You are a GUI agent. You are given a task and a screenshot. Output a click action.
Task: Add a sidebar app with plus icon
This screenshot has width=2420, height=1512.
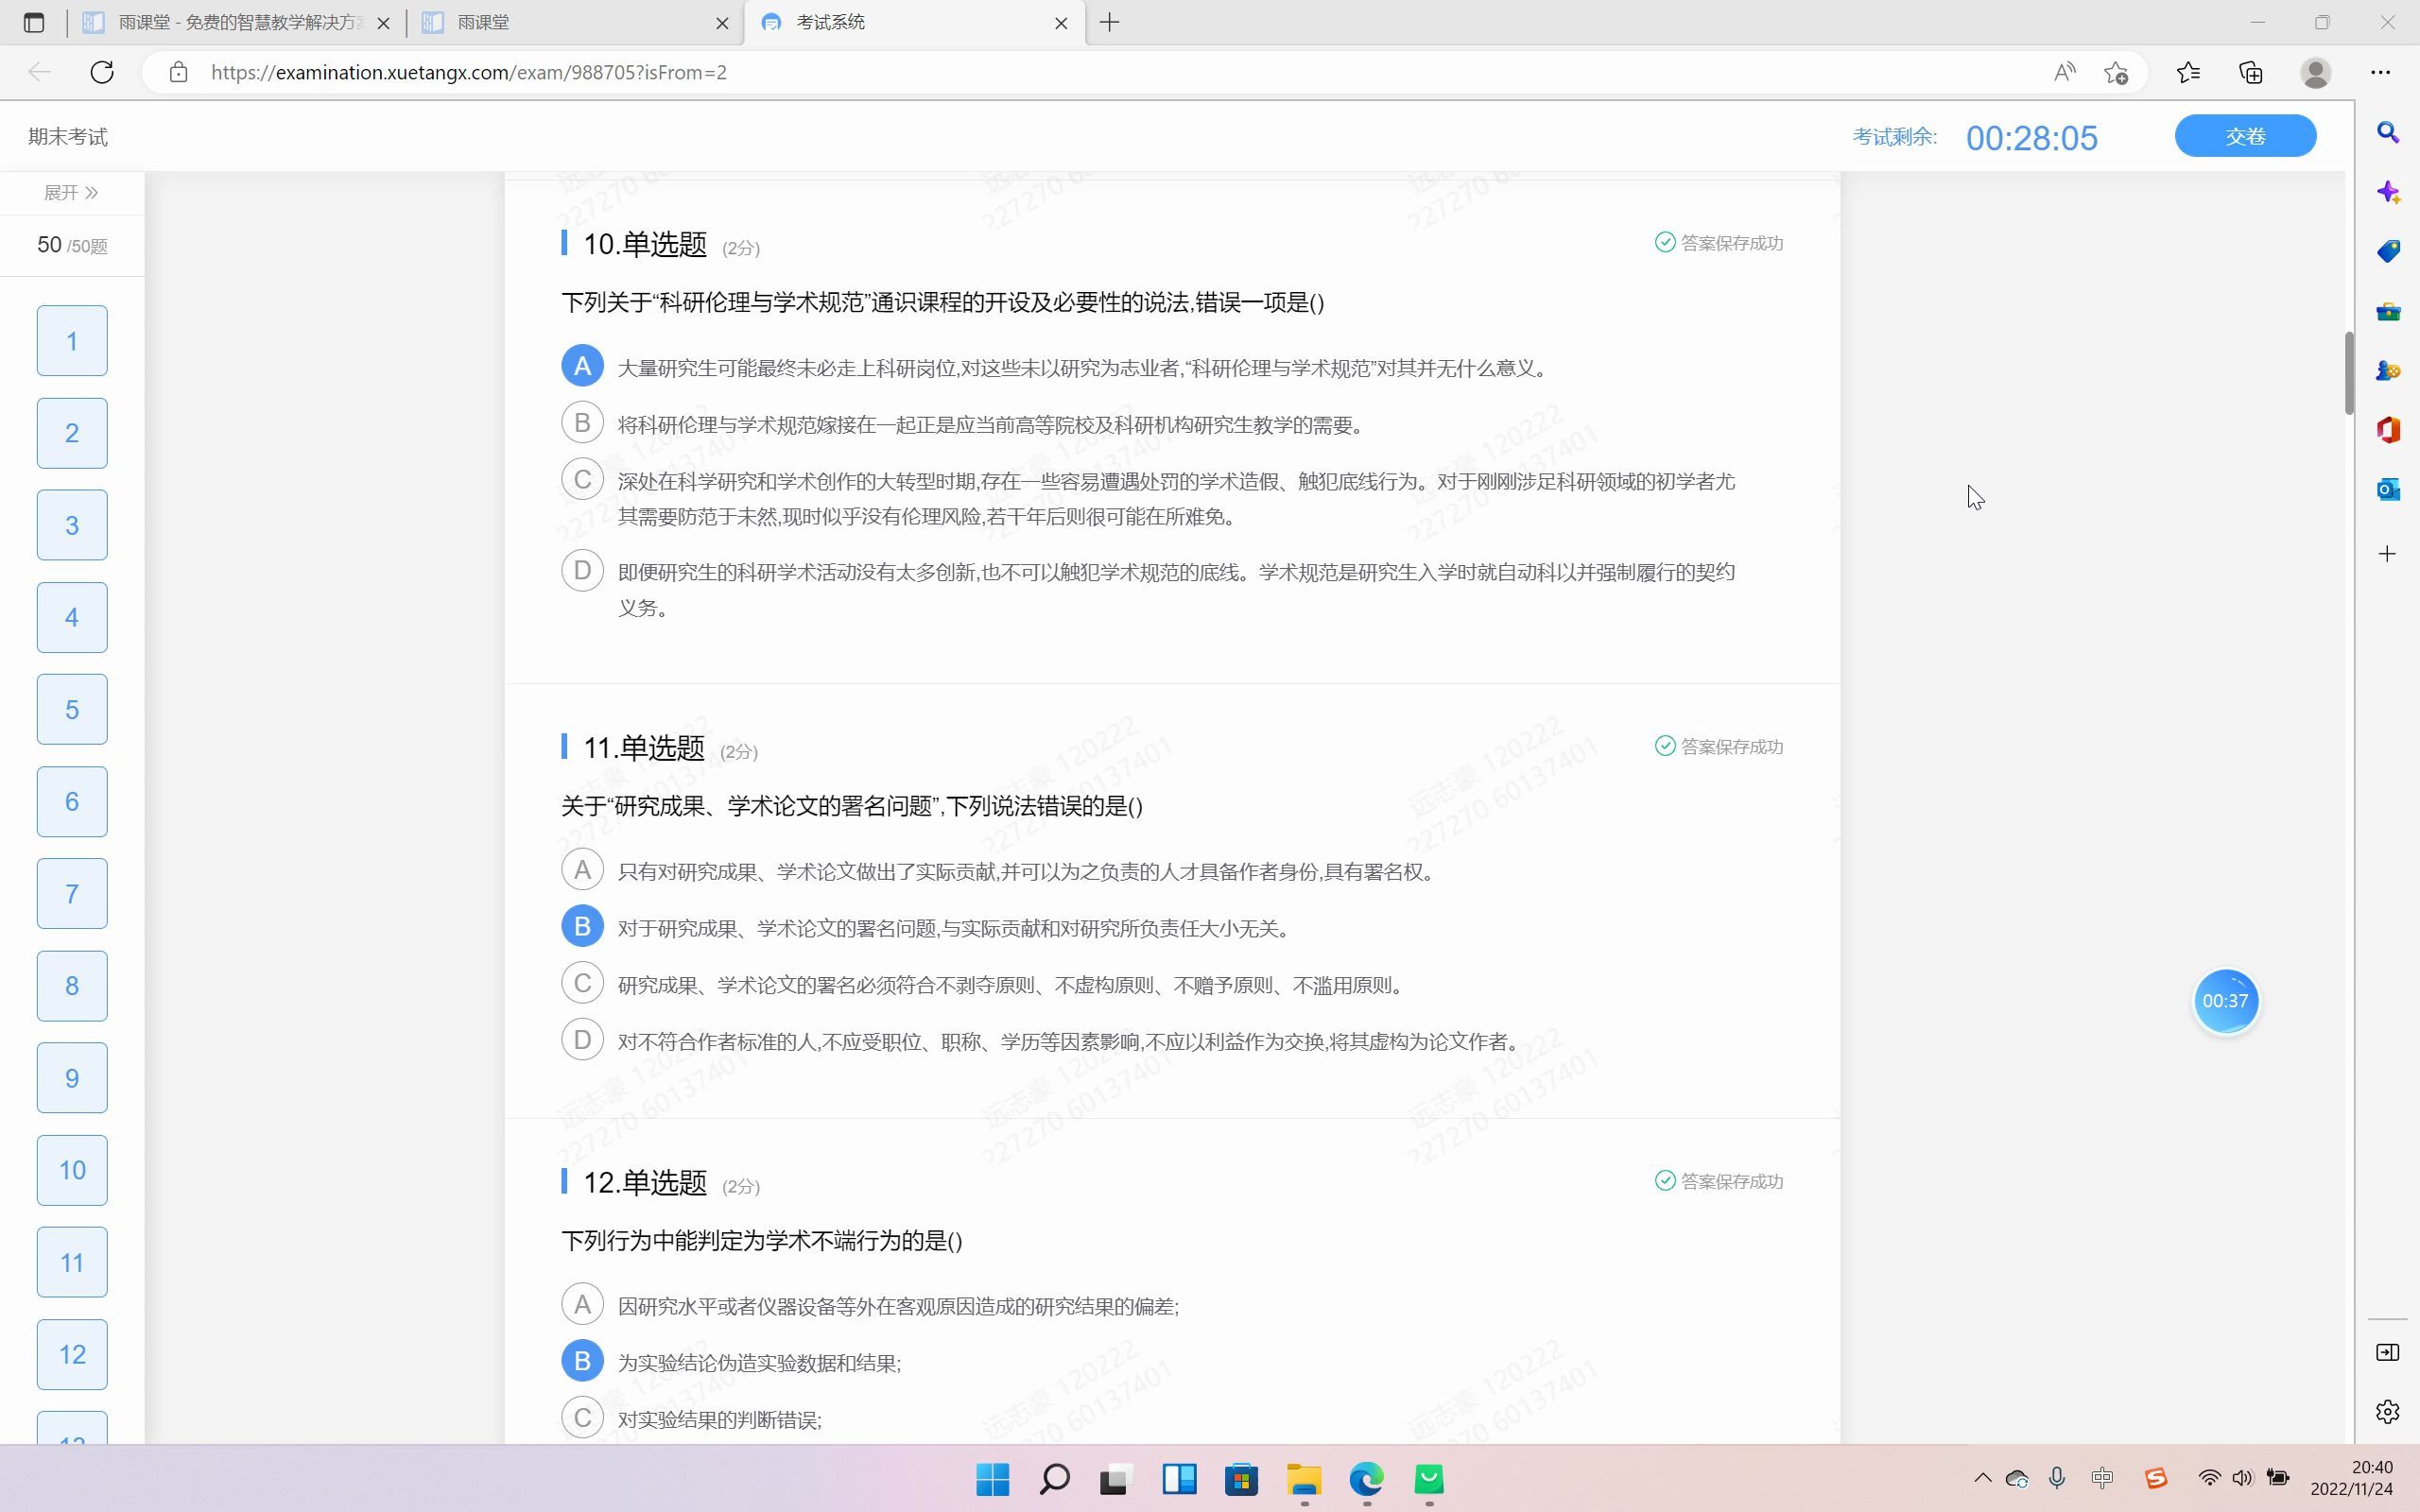(x=2388, y=554)
